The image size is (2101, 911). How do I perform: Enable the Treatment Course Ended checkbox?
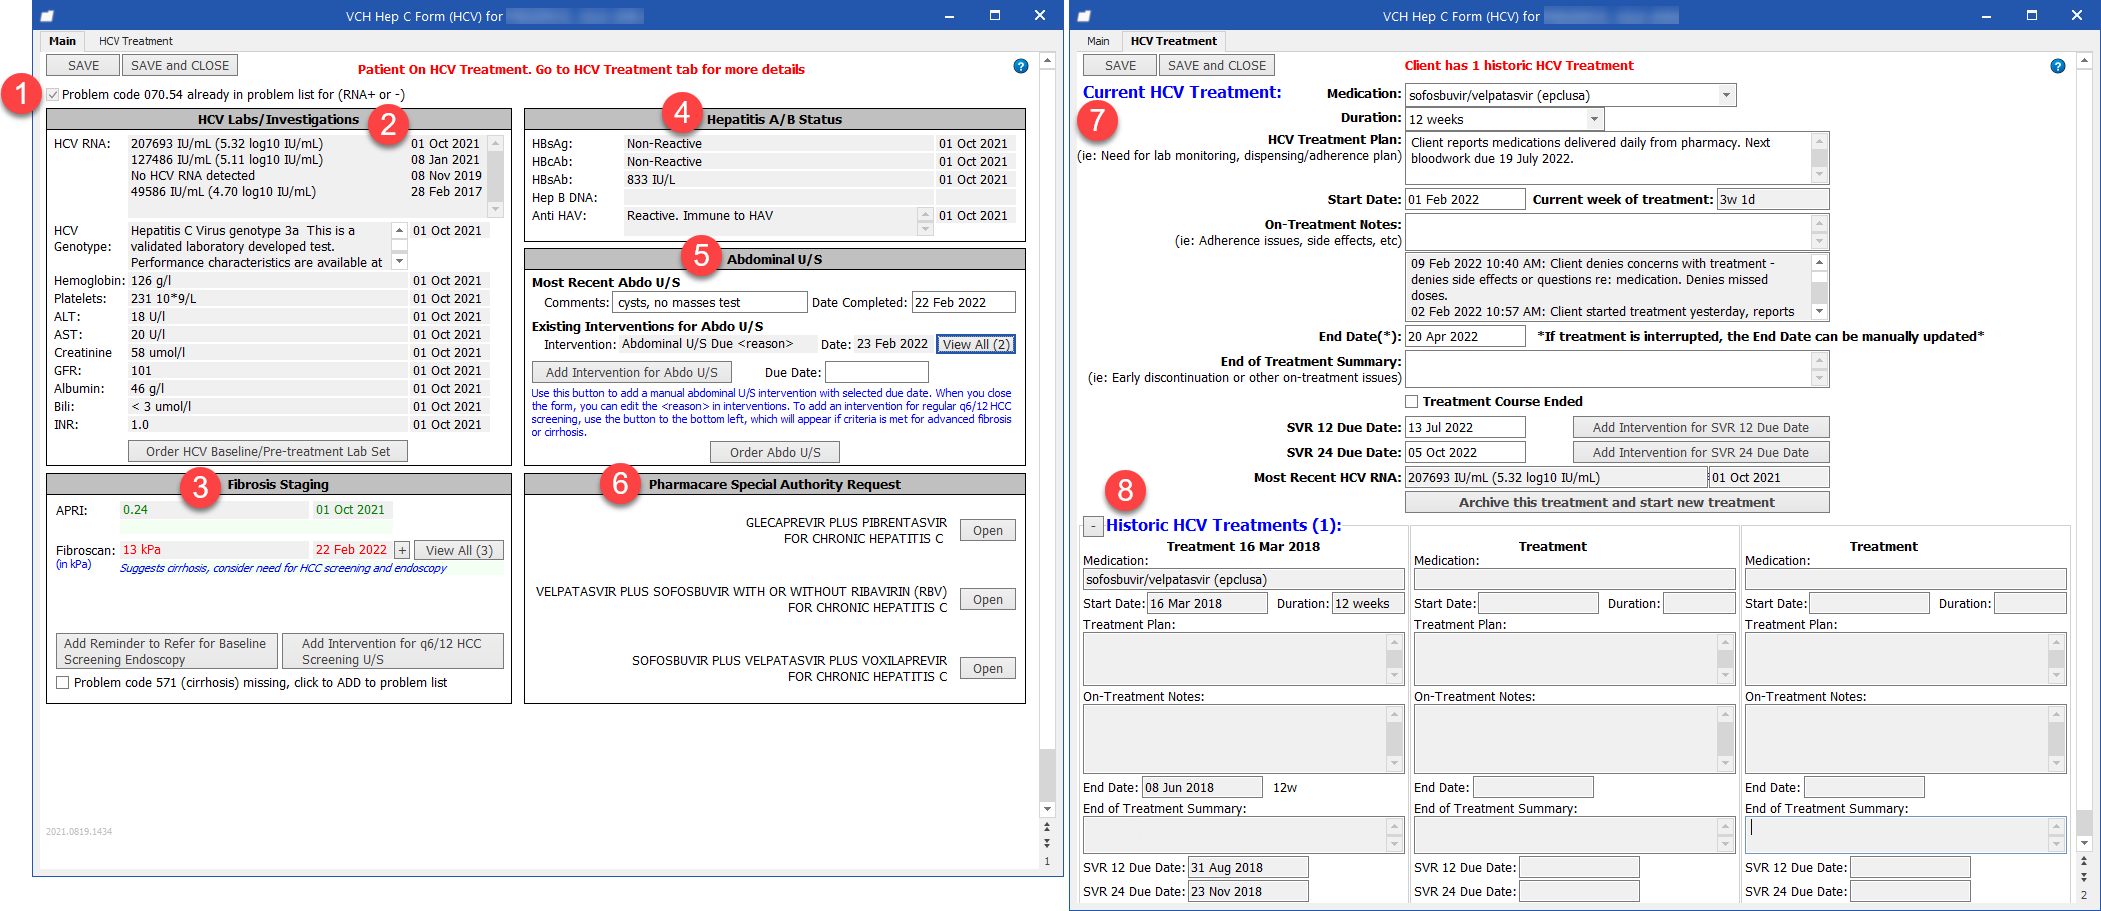[x=1411, y=401]
